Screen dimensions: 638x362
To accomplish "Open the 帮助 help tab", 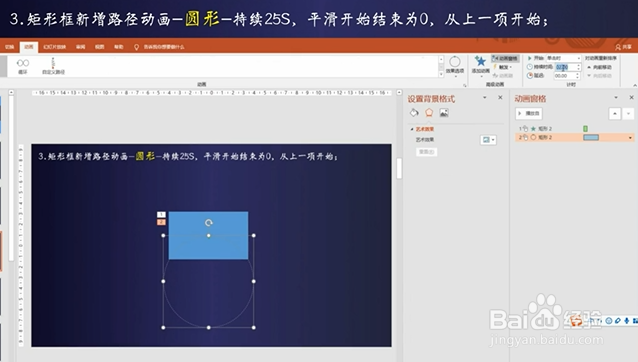I will coord(118,47).
